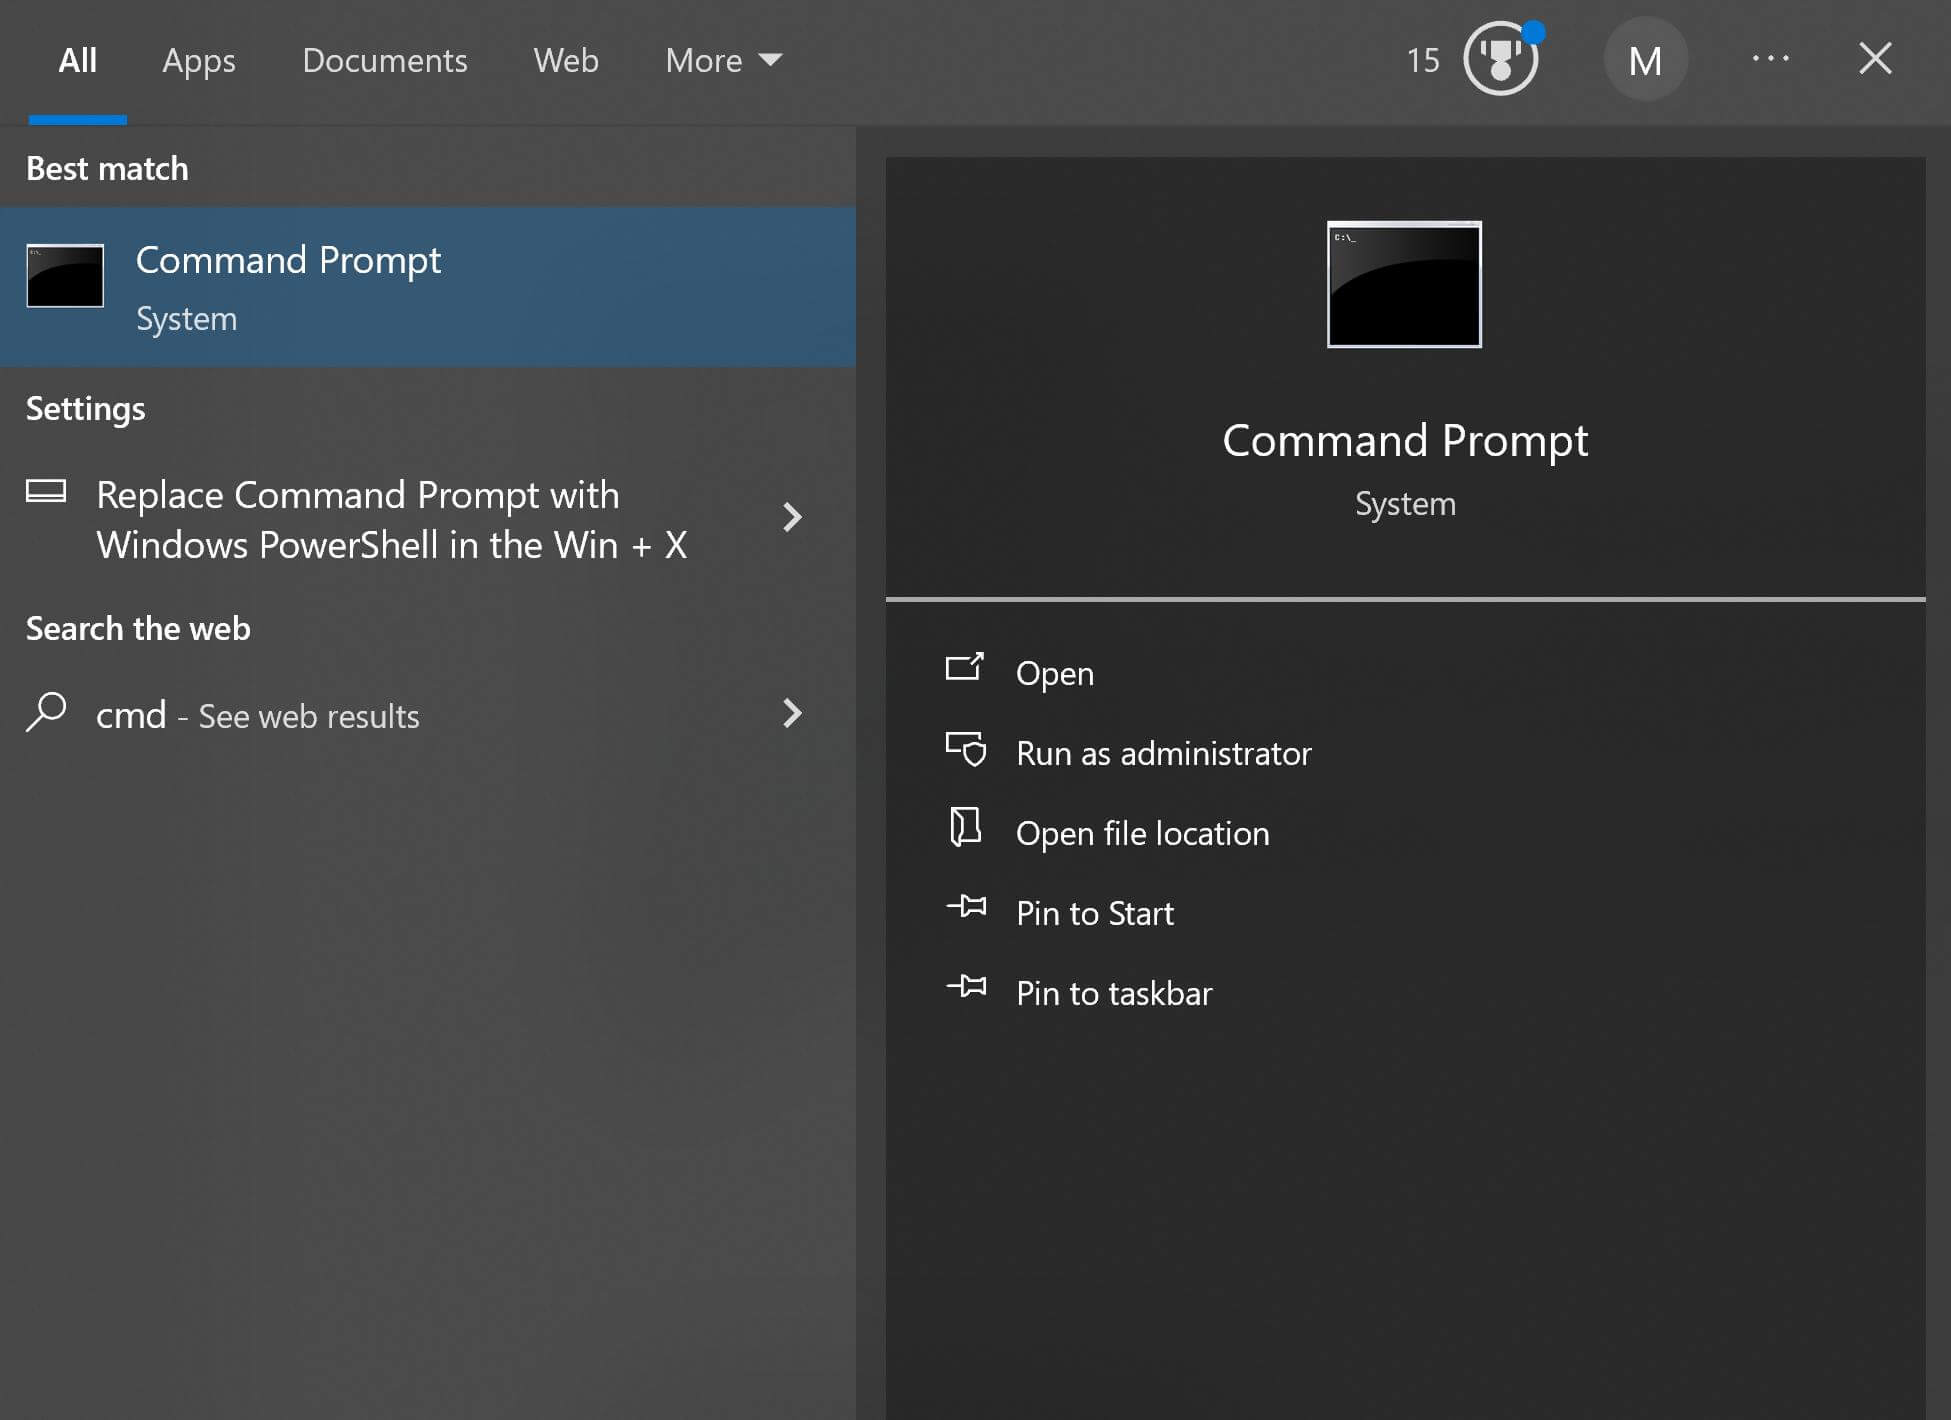
Task: Switch to the Apps tab
Action: tap(198, 60)
